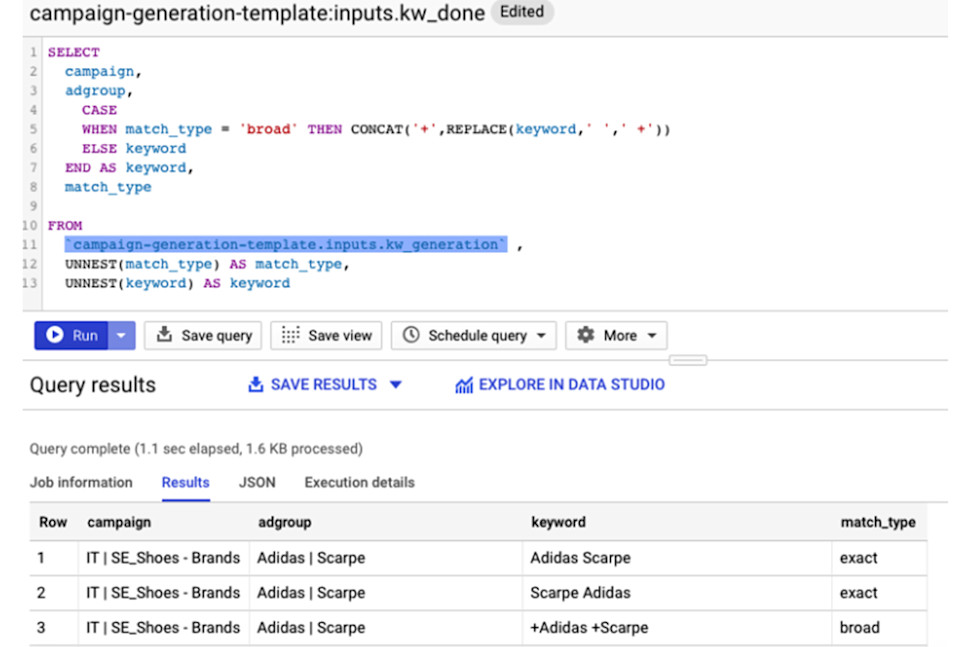
Task: Select the 'Adidas Scarpe' keyword cell
Action: click(x=677, y=558)
